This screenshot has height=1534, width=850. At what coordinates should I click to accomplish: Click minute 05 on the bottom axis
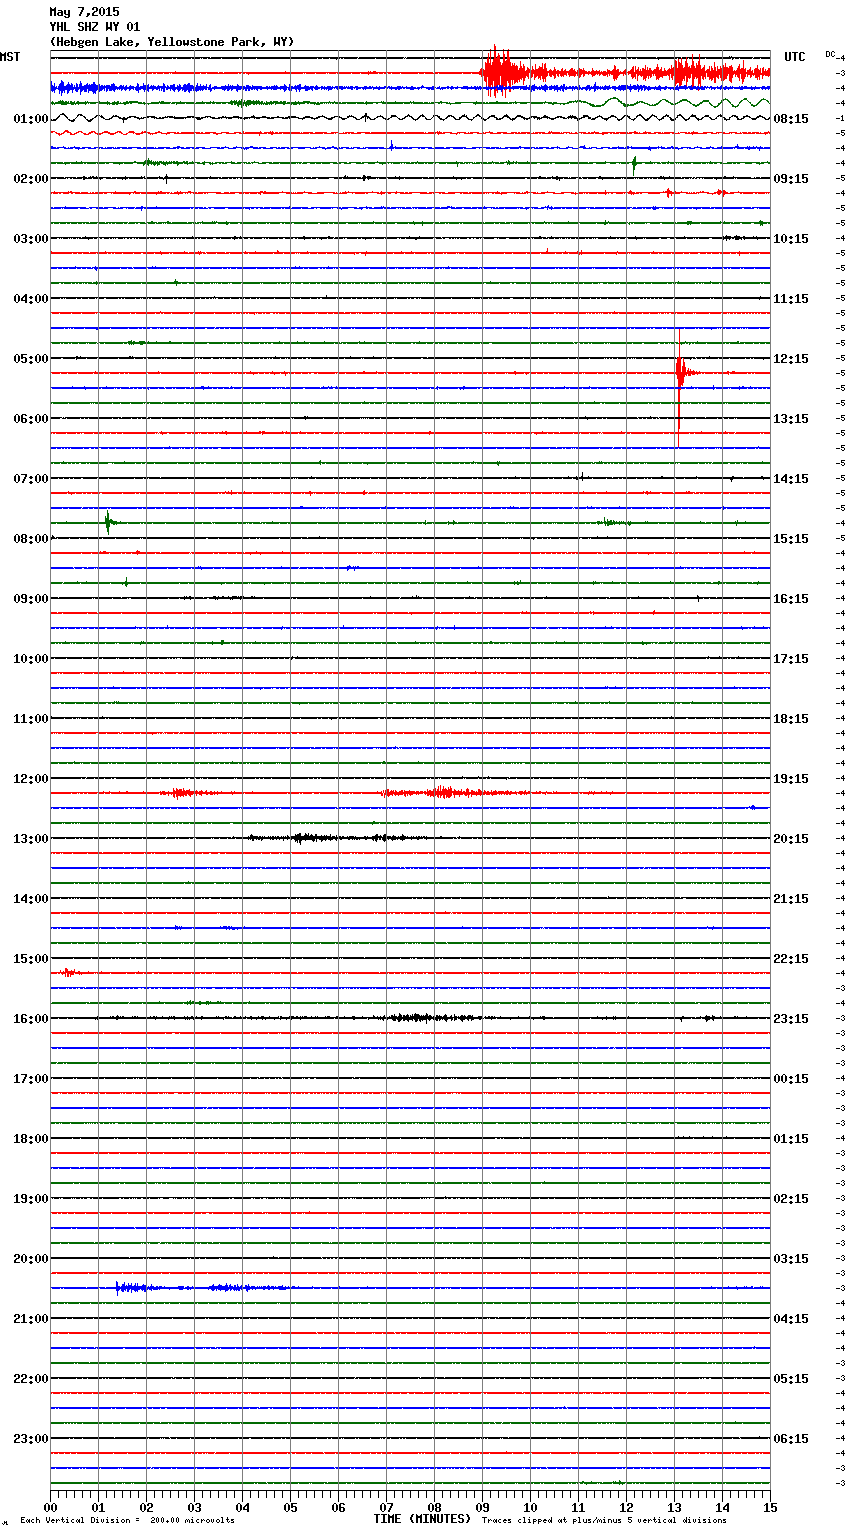pos(290,1507)
